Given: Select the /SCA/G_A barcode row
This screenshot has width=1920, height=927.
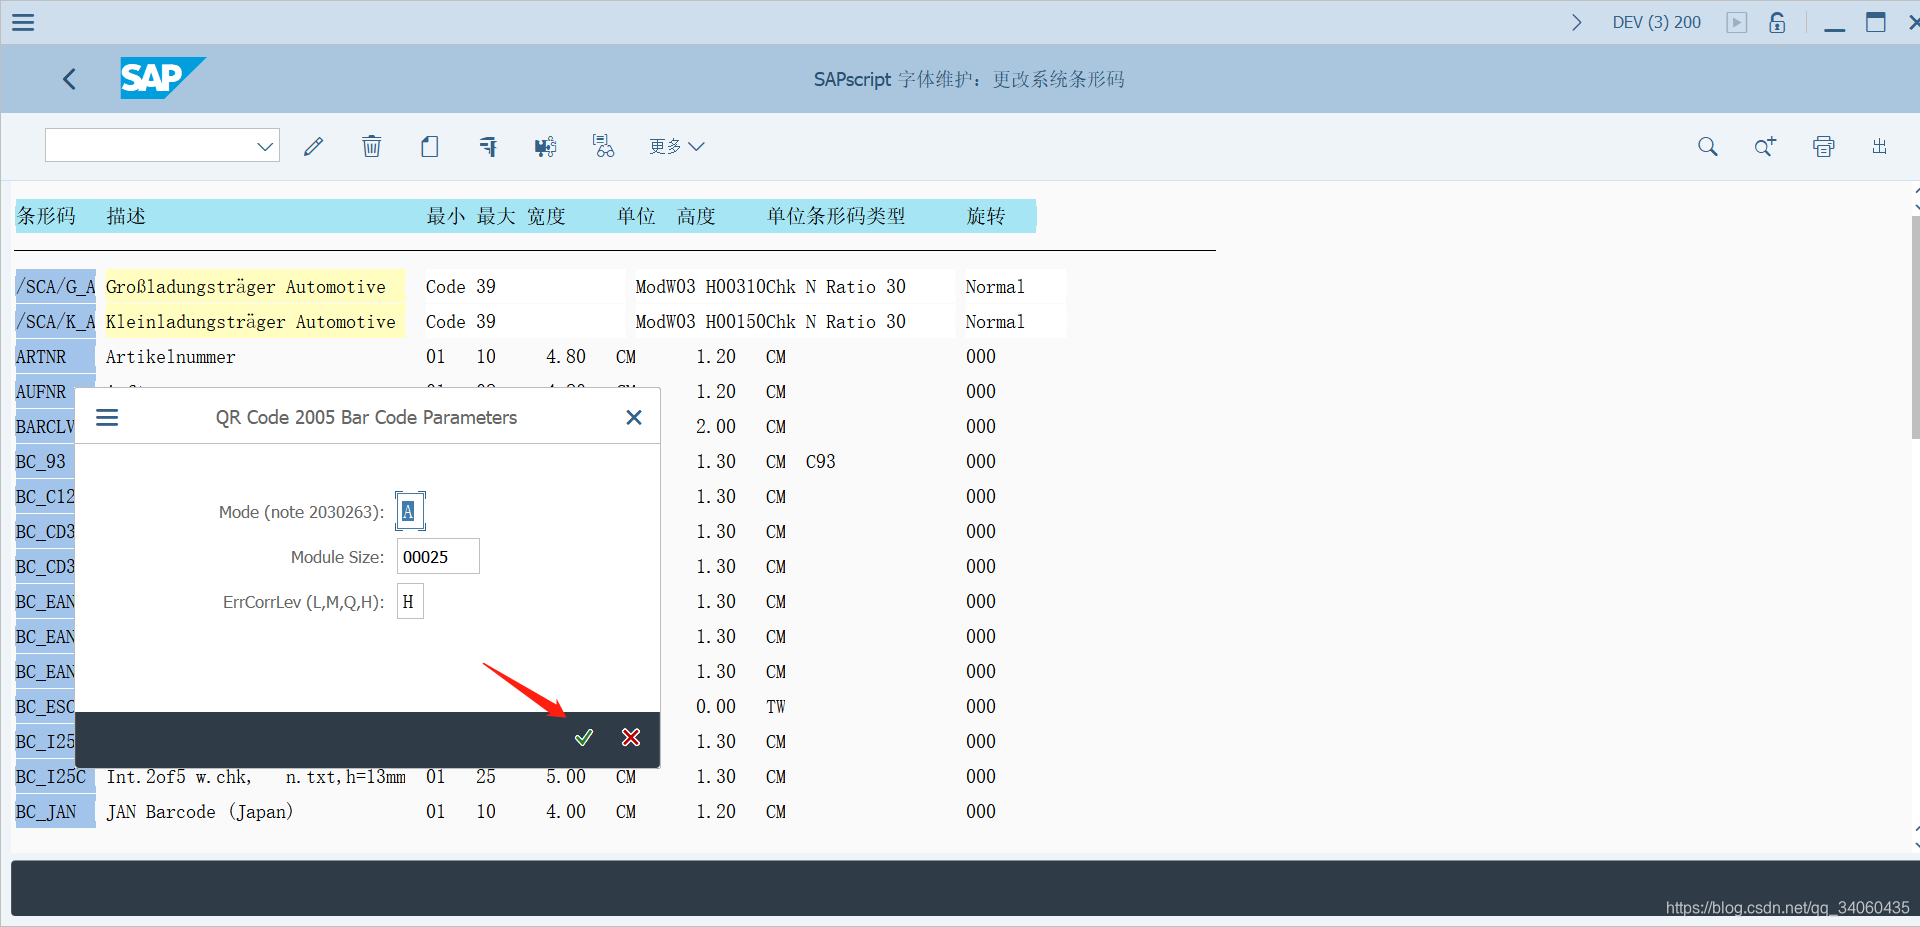Looking at the screenshot, I should pyautogui.click(x=55, y=287).
